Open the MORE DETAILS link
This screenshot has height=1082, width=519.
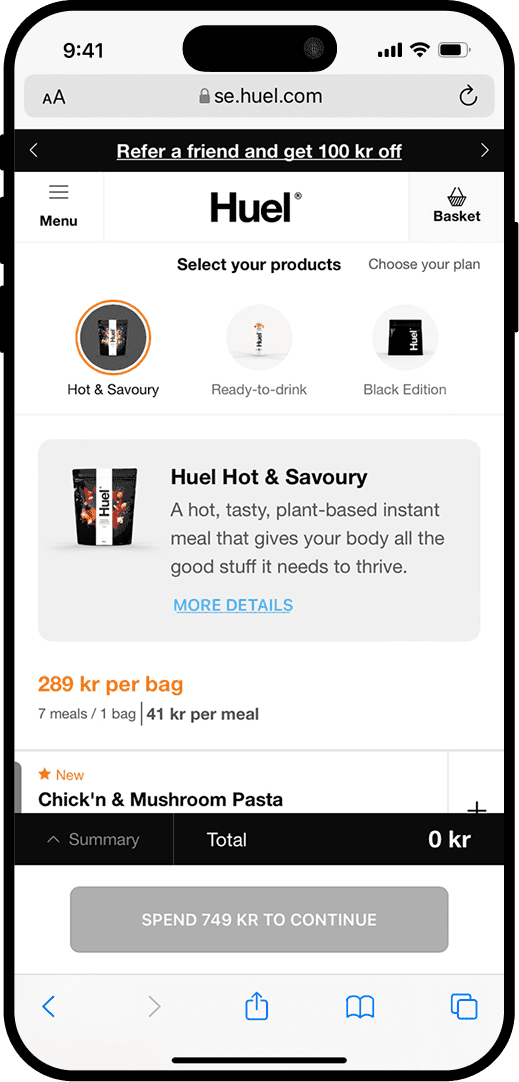click(x=233, y=605)
